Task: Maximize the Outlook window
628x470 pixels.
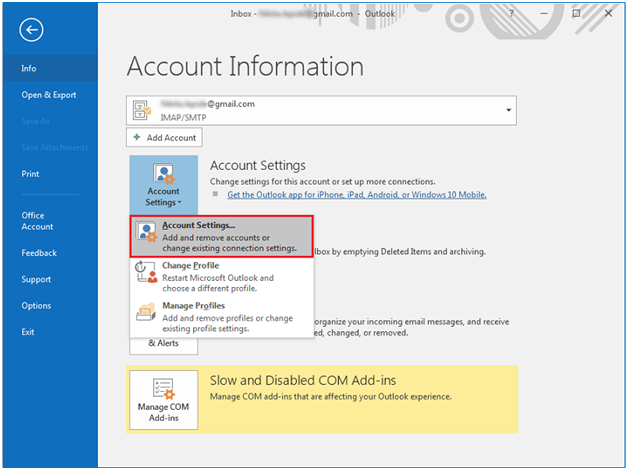Action: click(576, 14)
